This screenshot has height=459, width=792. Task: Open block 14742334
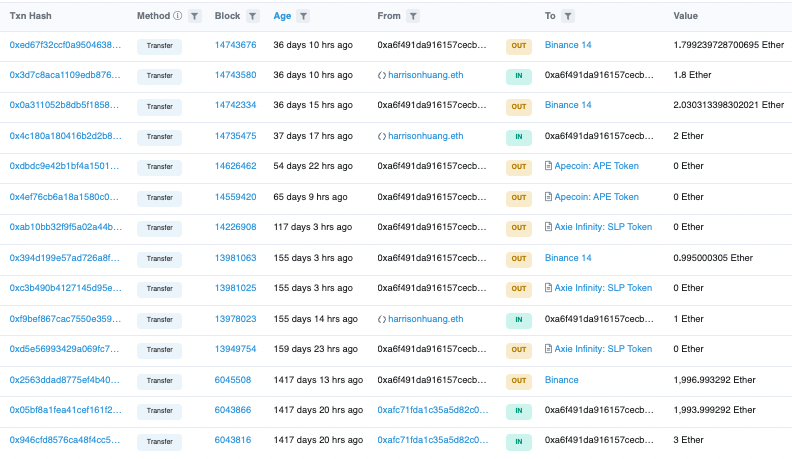235,105
